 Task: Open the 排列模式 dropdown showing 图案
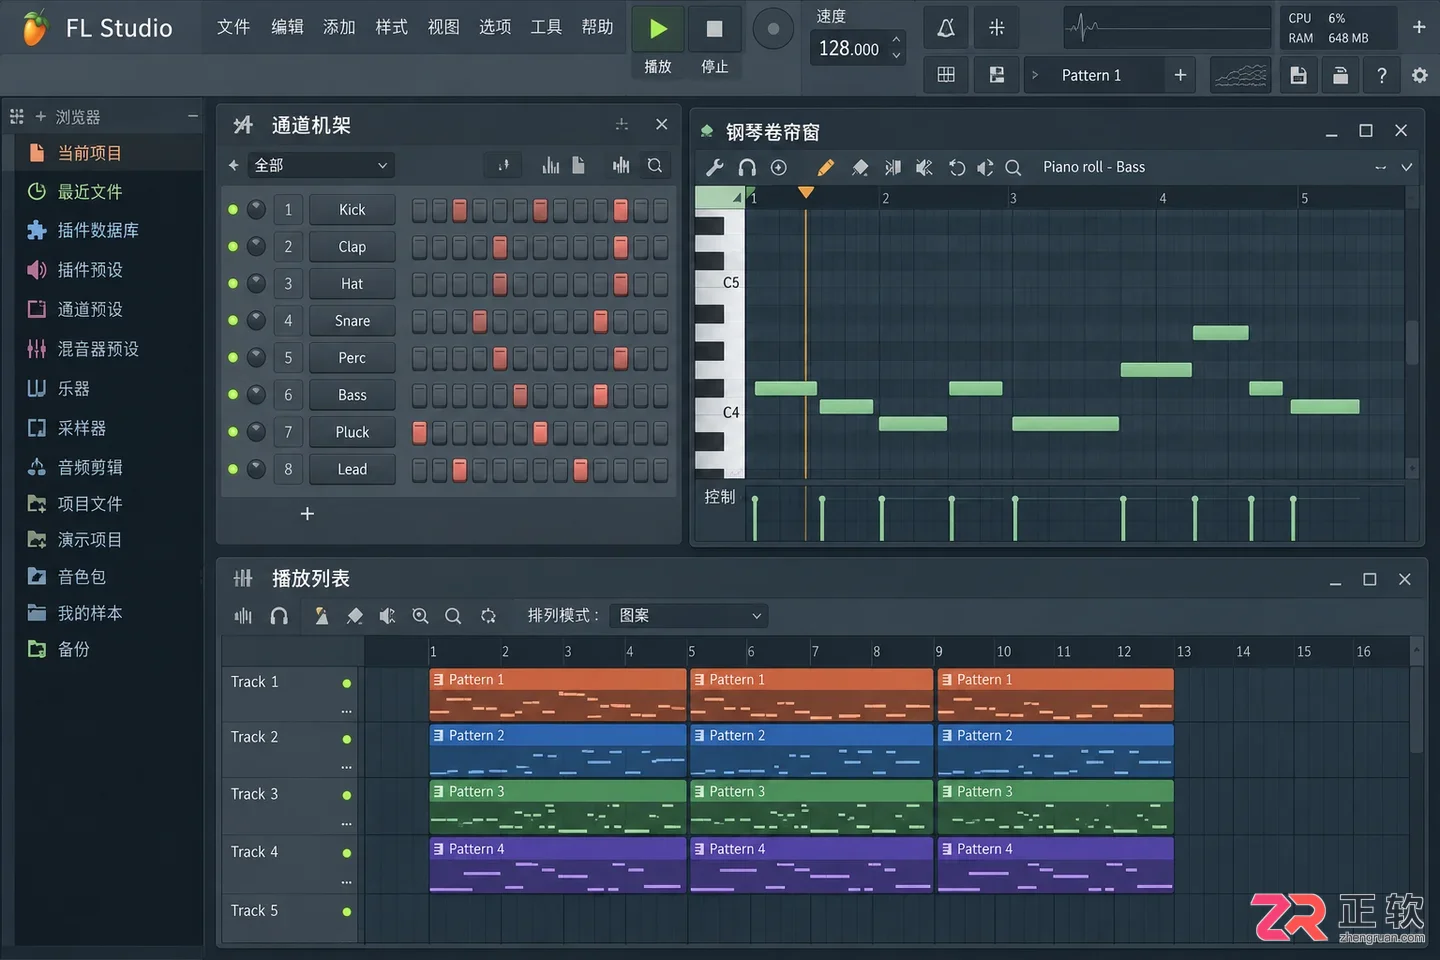tap(688, 616)
